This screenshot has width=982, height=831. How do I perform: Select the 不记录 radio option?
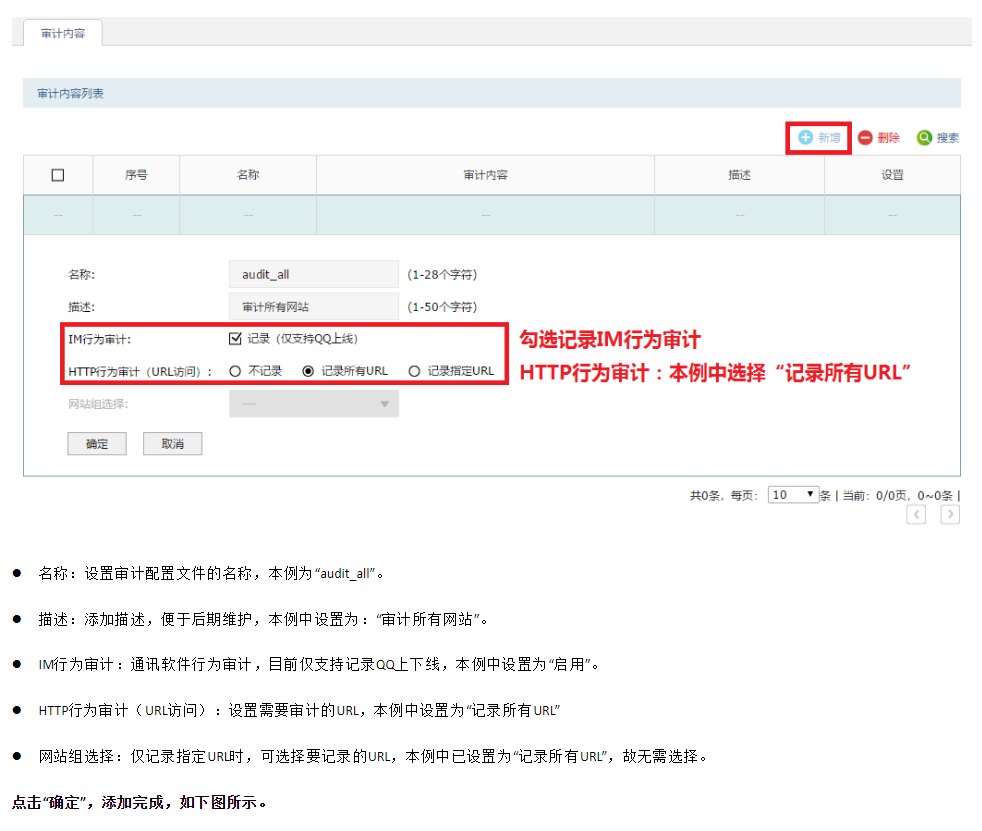[236, 371]
